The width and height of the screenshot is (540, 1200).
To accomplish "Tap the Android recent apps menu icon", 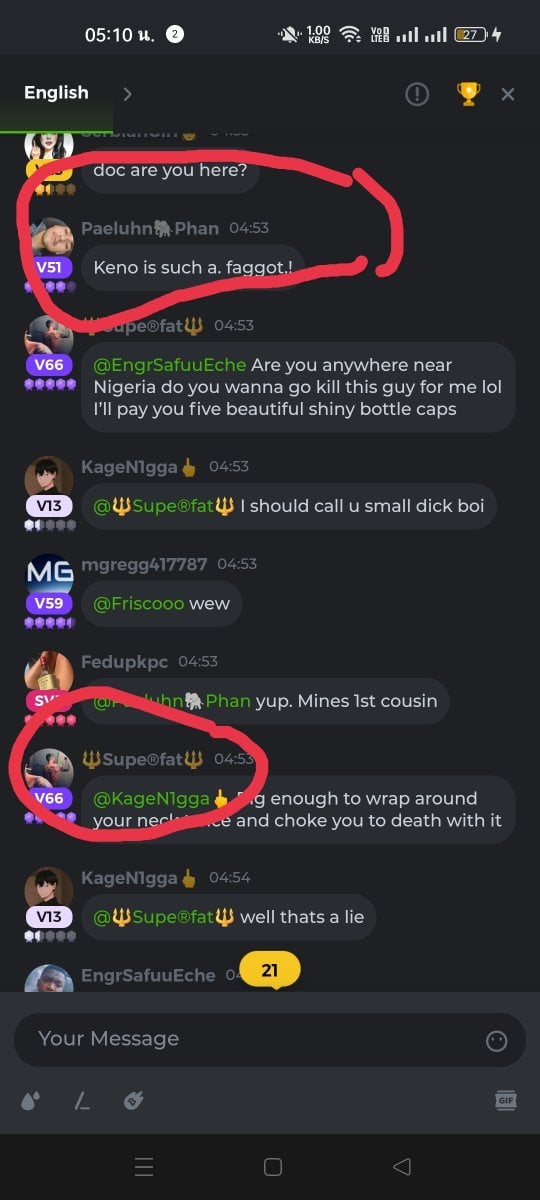I will pos(144,1166).
